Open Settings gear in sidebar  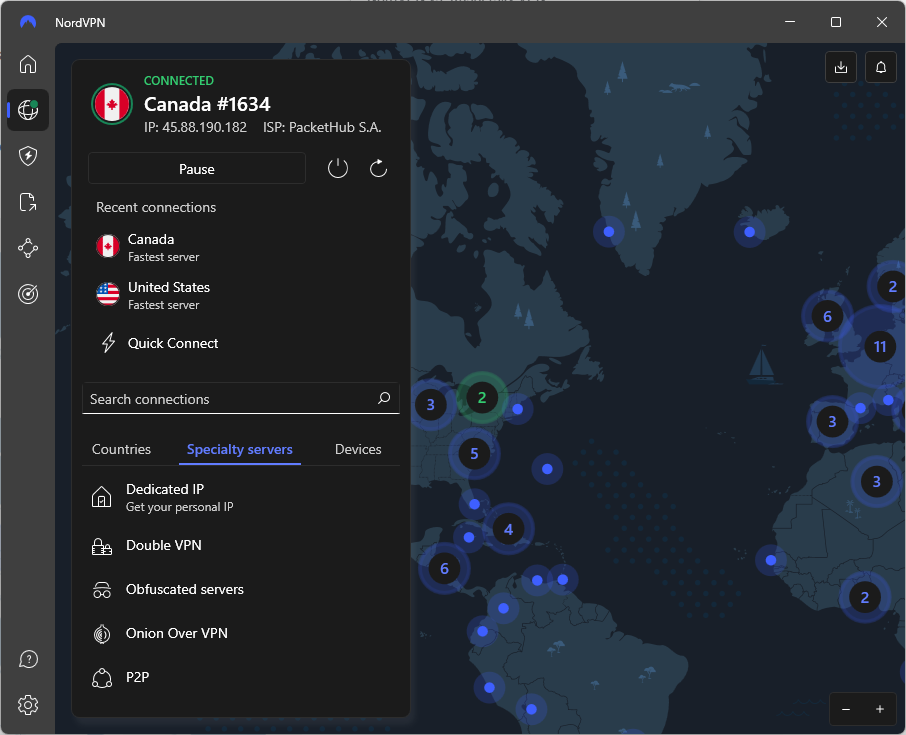tap(28, 705)
